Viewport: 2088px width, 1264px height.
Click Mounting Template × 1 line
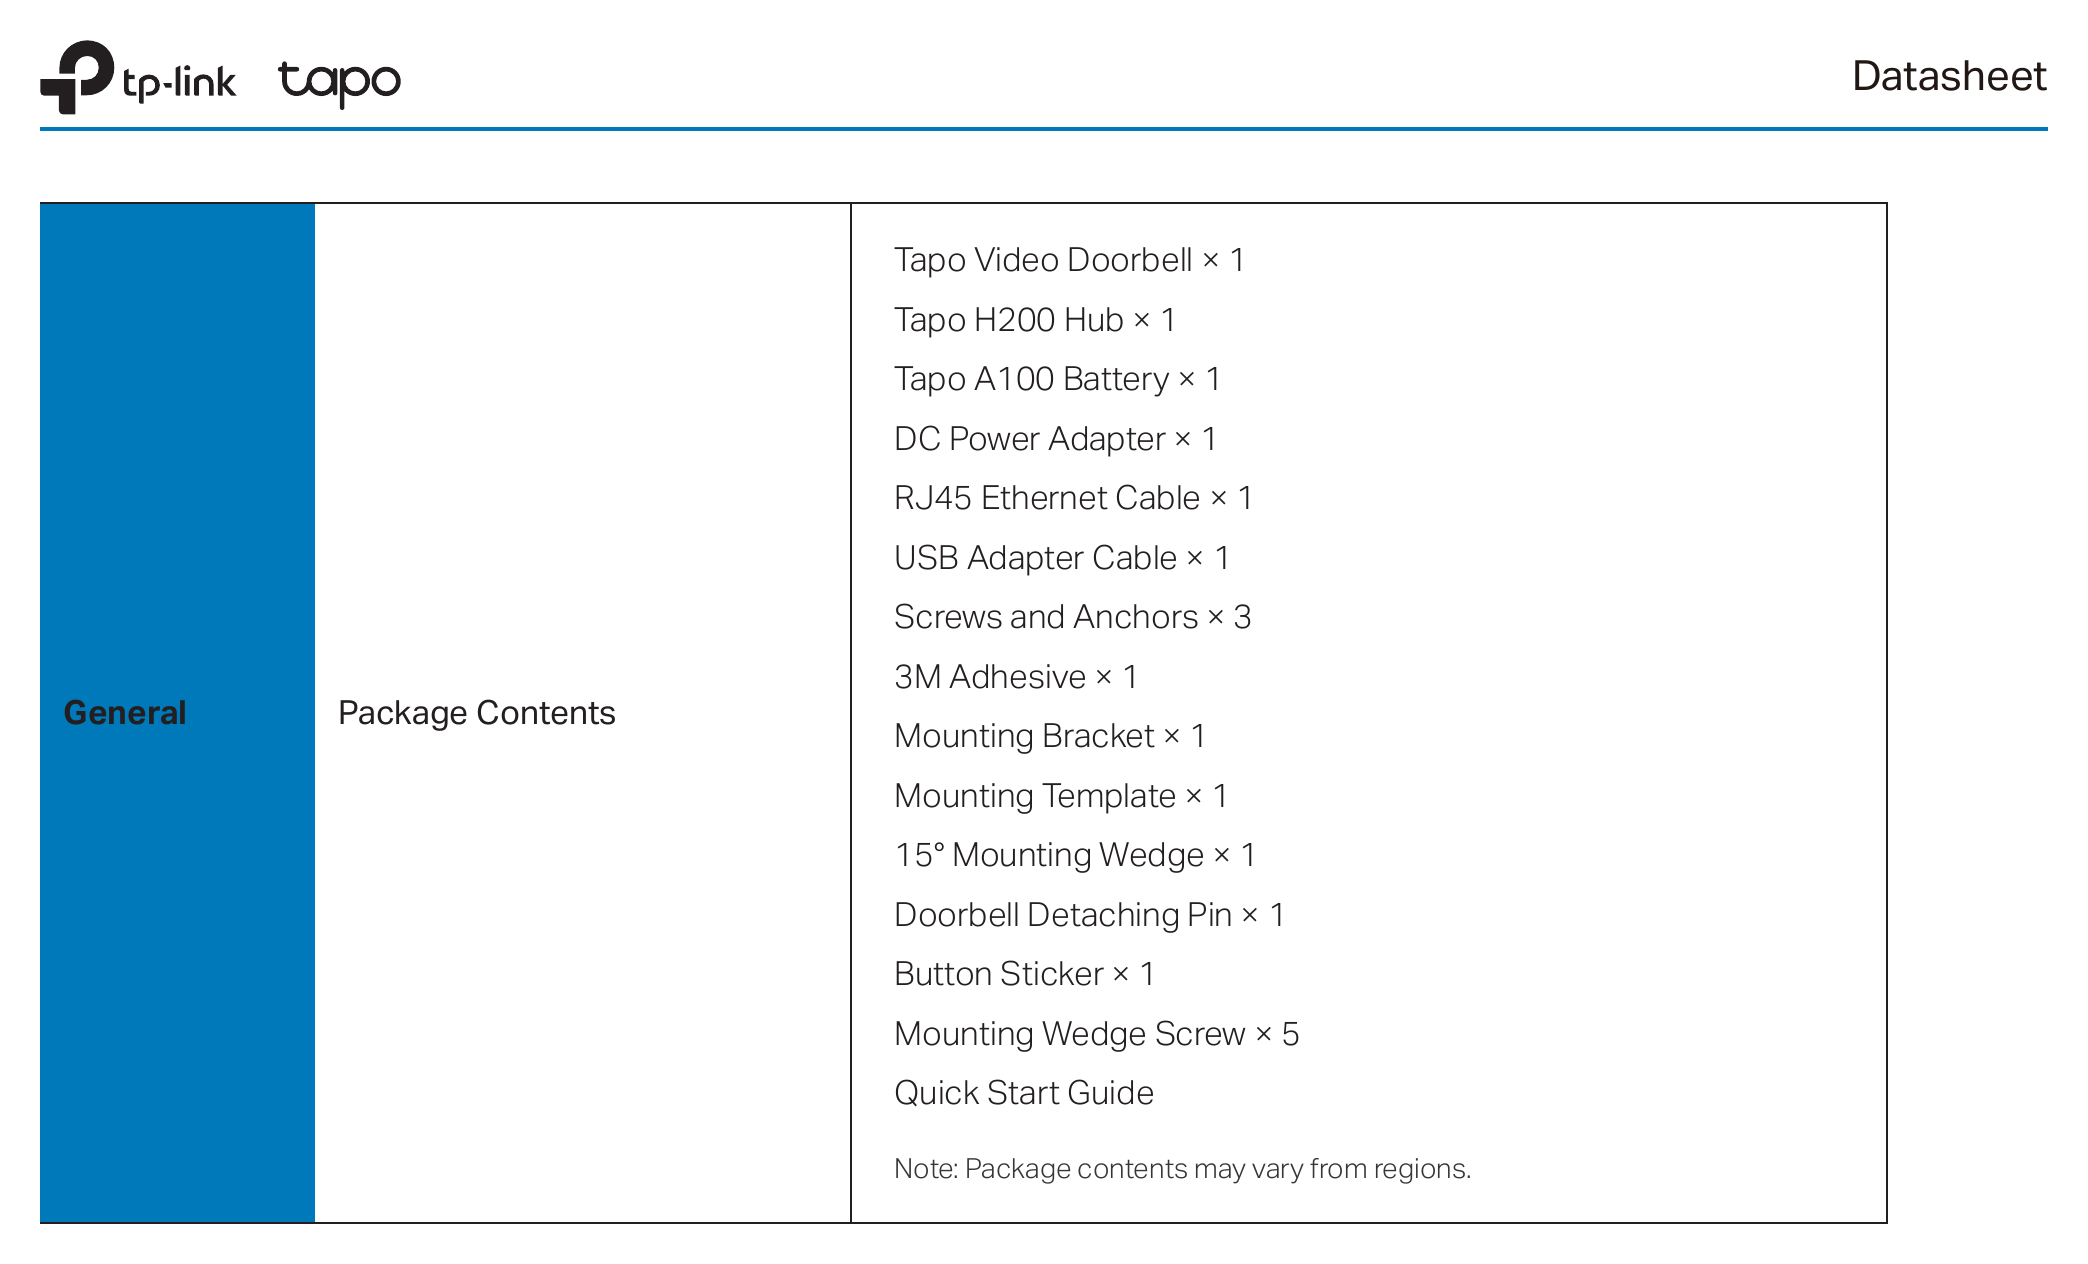(1061, 796)
